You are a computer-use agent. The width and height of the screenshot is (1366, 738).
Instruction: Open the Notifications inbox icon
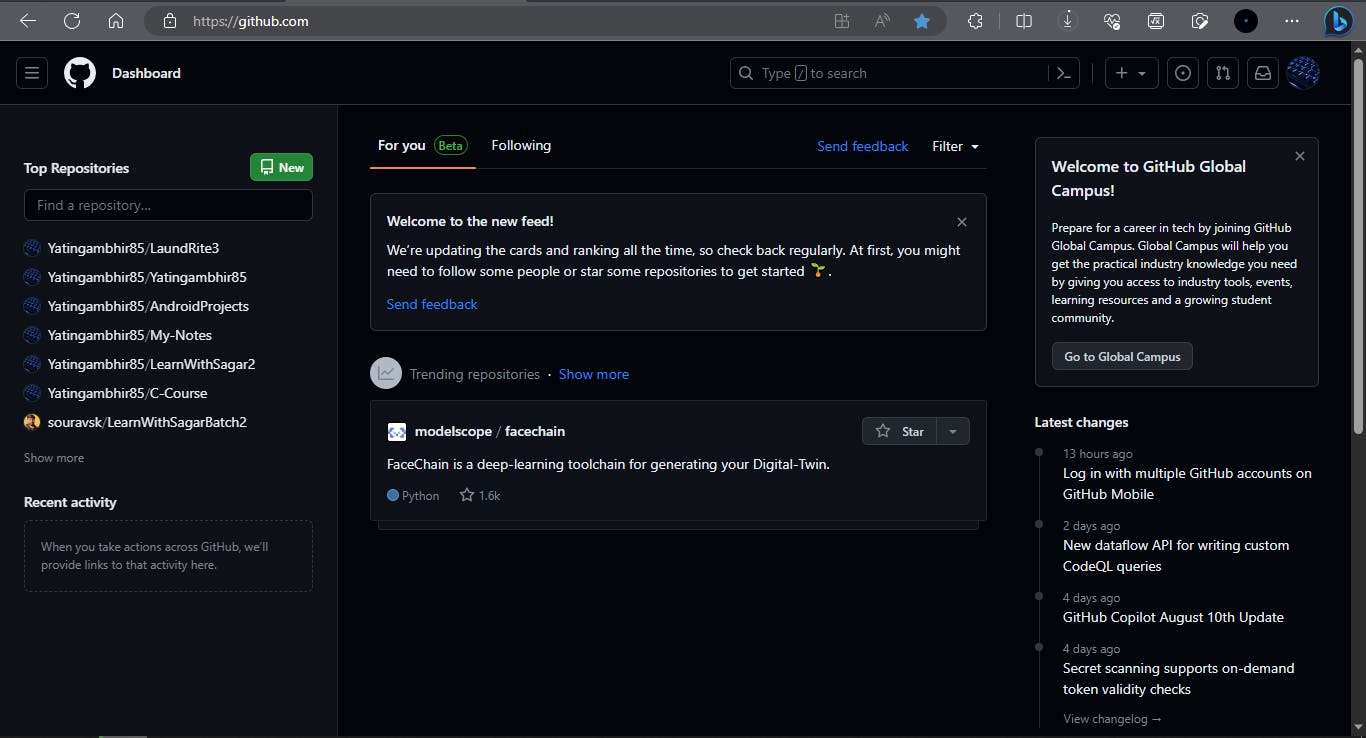coord(1263,73)
